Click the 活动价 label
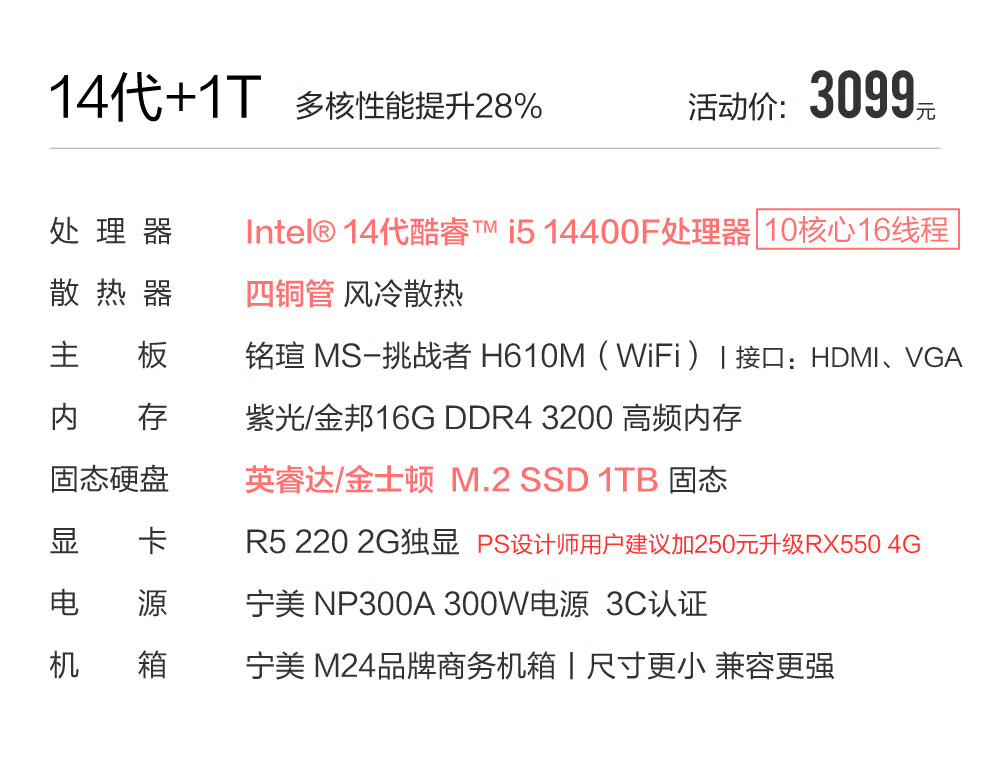Image resolution: width=990 pixels, height=758 pixels. coord(737,107)
